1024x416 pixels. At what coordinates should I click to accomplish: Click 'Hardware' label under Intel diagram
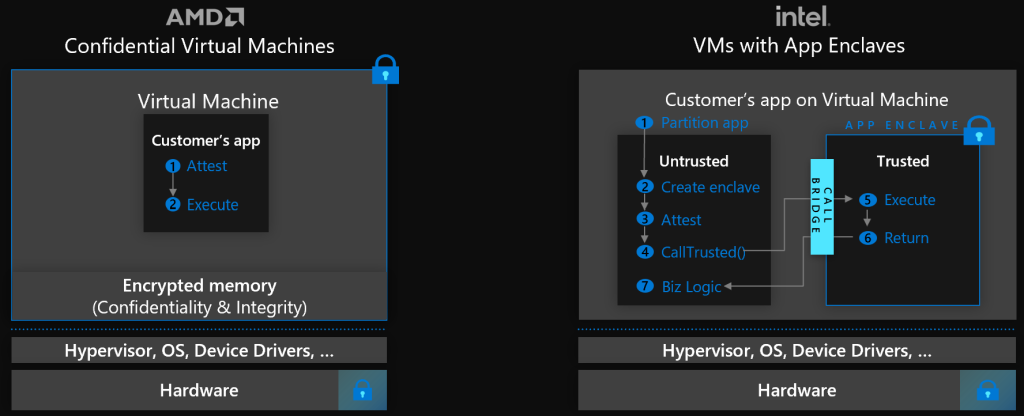click(797, 391)
